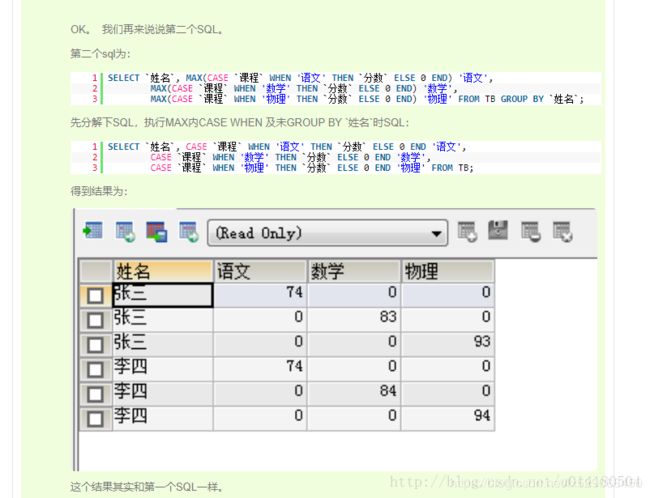Image resolution: width=650 pixels, height=498 pixels.
Task: Tick the checkbox of the row with 物理 94
Action: coord(95,419)
